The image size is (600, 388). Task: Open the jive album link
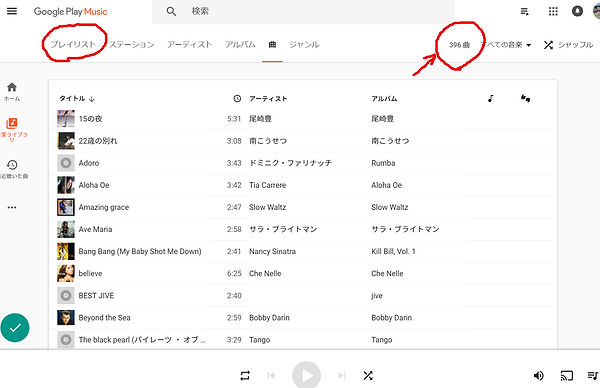point(377,296)
